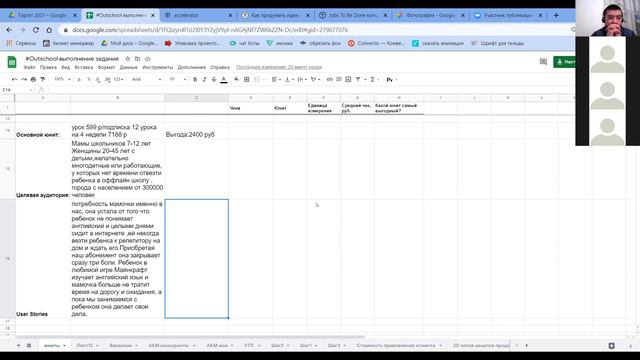Image resolution: width=640 pixels, height=360 pixels.
Task: Open the cell borders tool
Action: click(247, 79)
